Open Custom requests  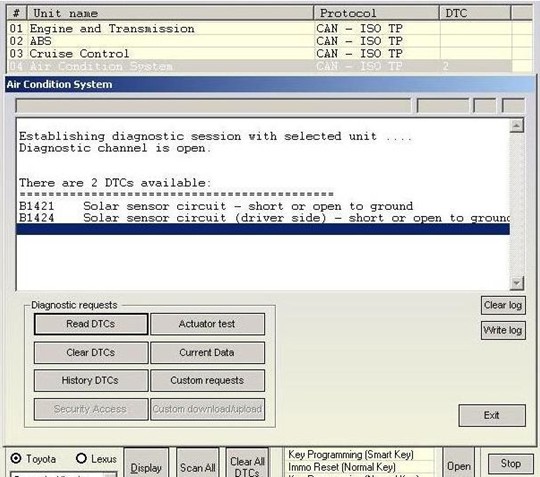coord(207,380)
